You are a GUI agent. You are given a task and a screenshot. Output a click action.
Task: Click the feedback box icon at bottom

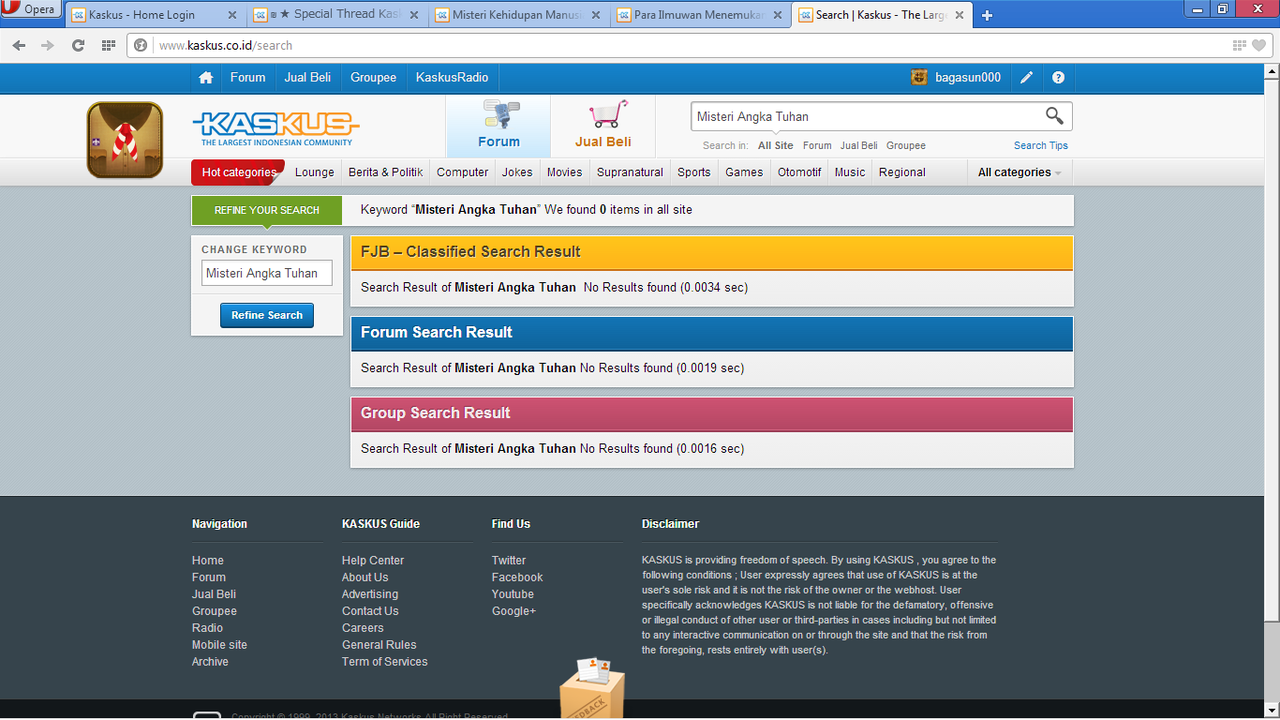pyautogui.click(x=592, y=688)
